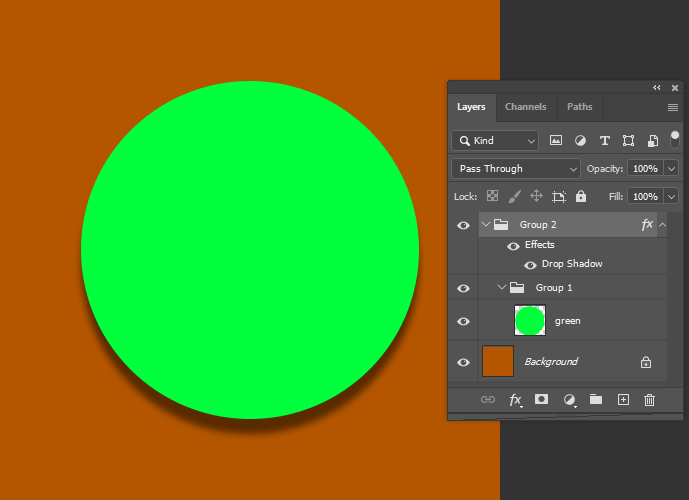Click the Background layer lock icon
689x500 pixels.
click(x=646, y=362)
